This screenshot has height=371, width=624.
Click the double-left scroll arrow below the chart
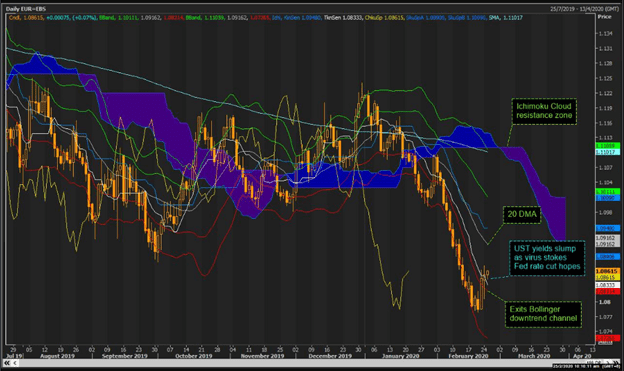(x=8, y=363)
